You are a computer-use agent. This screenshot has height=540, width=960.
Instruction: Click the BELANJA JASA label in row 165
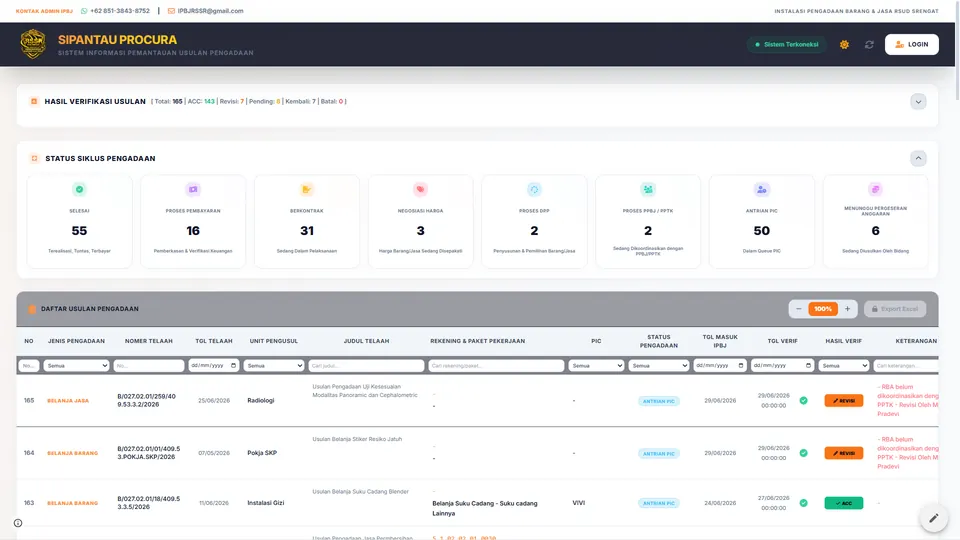point(68,400)
